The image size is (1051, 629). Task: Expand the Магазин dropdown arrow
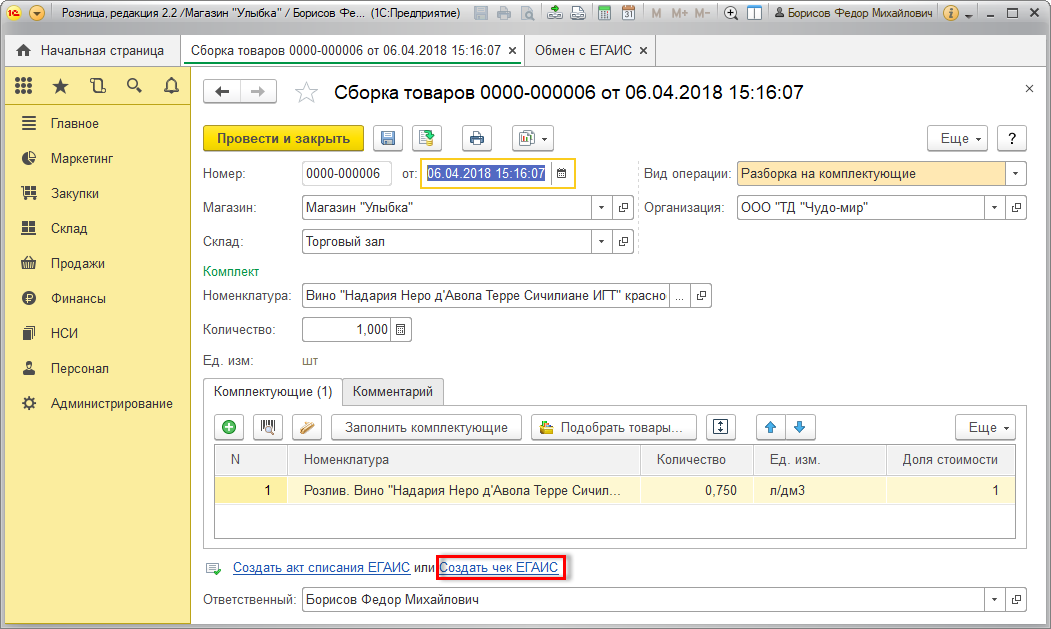pos(601,208)
